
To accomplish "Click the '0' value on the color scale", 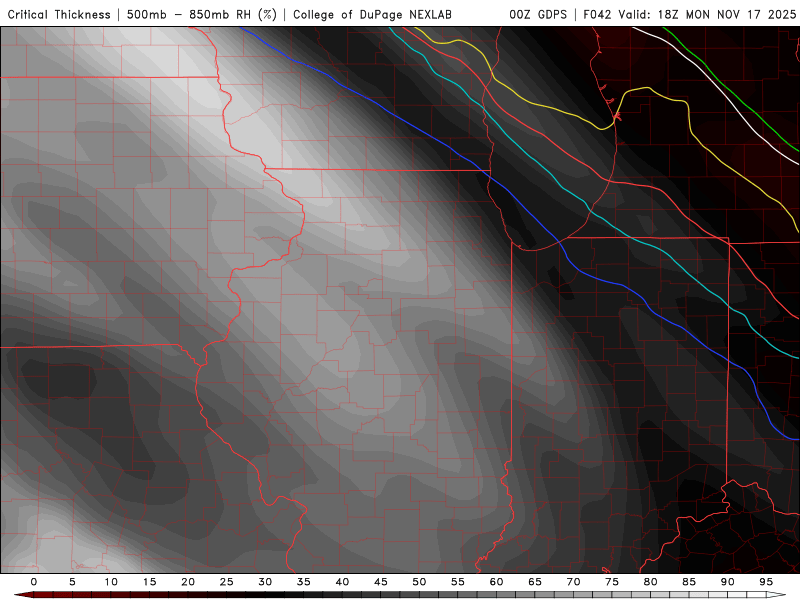I will click(34, 582).
